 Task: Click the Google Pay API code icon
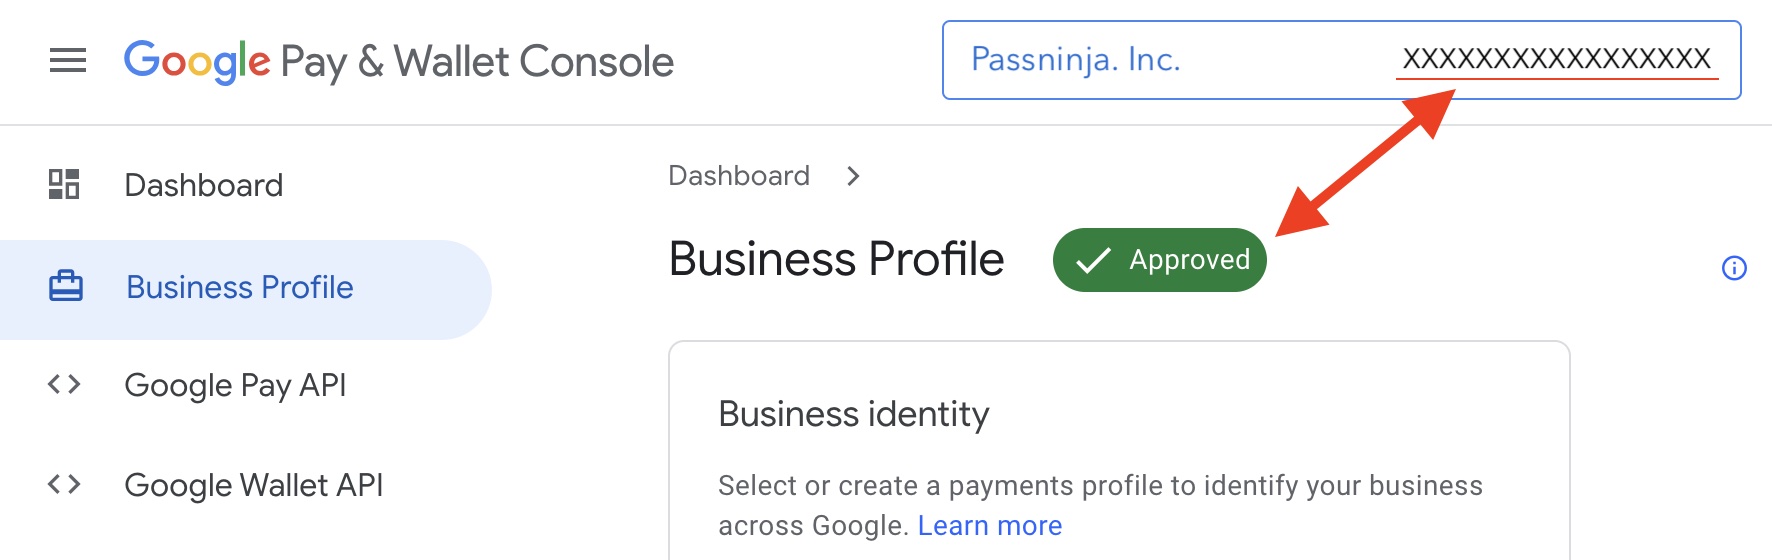(64, 384)
